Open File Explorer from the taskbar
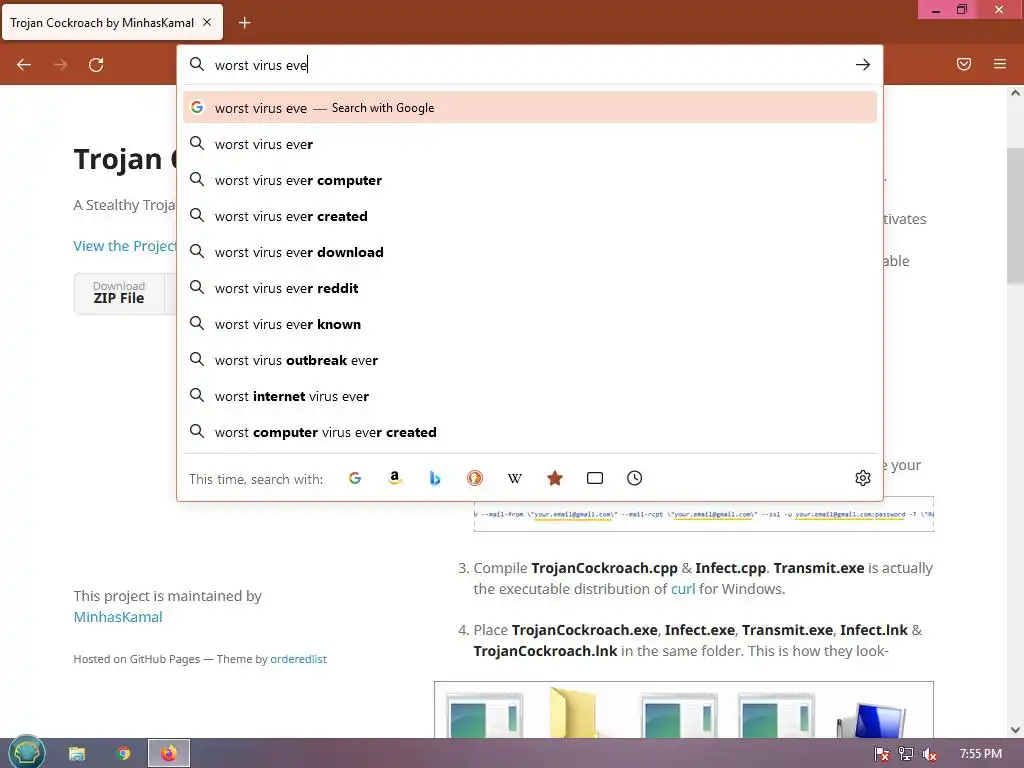Viewport: 1024px width, 768px height. [x=77, y=754]
